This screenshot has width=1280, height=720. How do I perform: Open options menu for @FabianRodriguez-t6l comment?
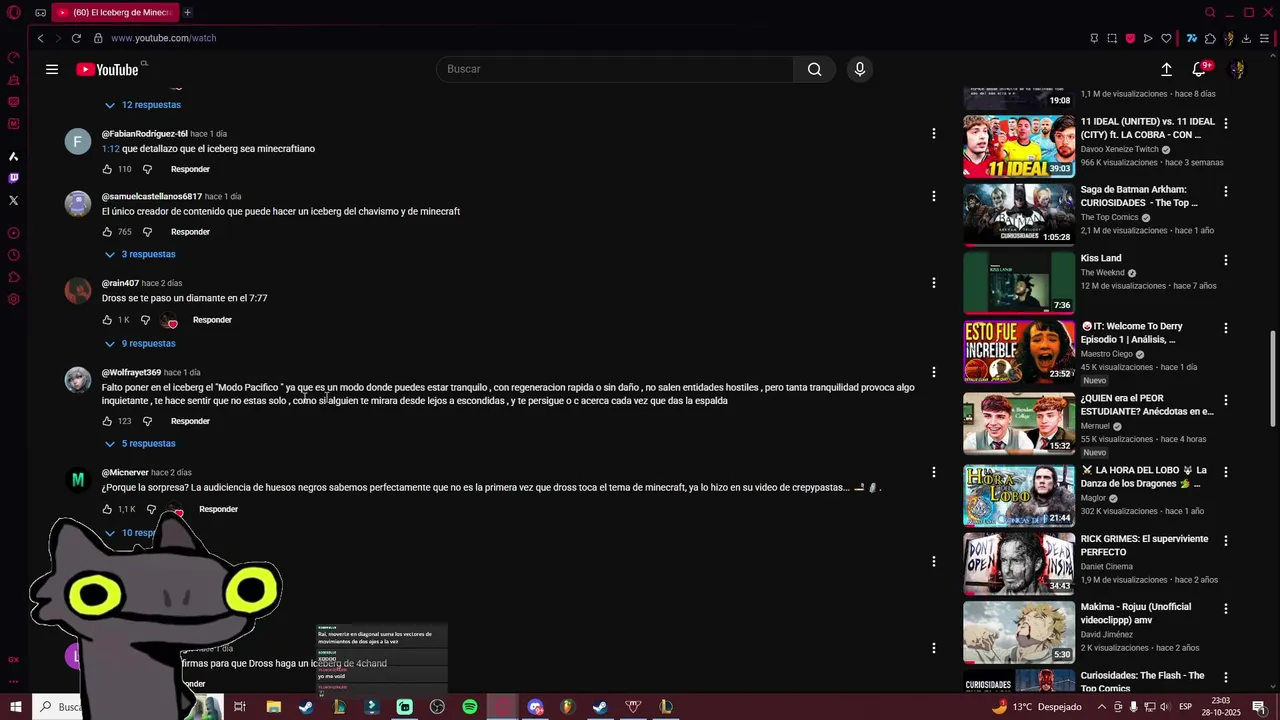pos(933,133)
